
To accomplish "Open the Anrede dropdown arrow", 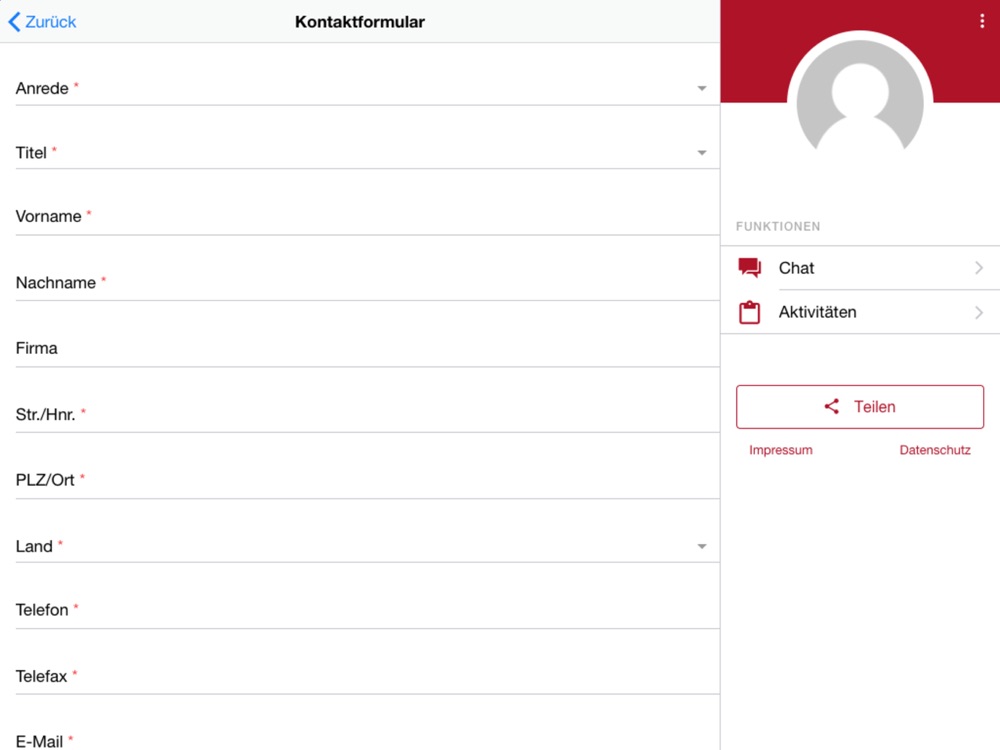I will (702, 88).
